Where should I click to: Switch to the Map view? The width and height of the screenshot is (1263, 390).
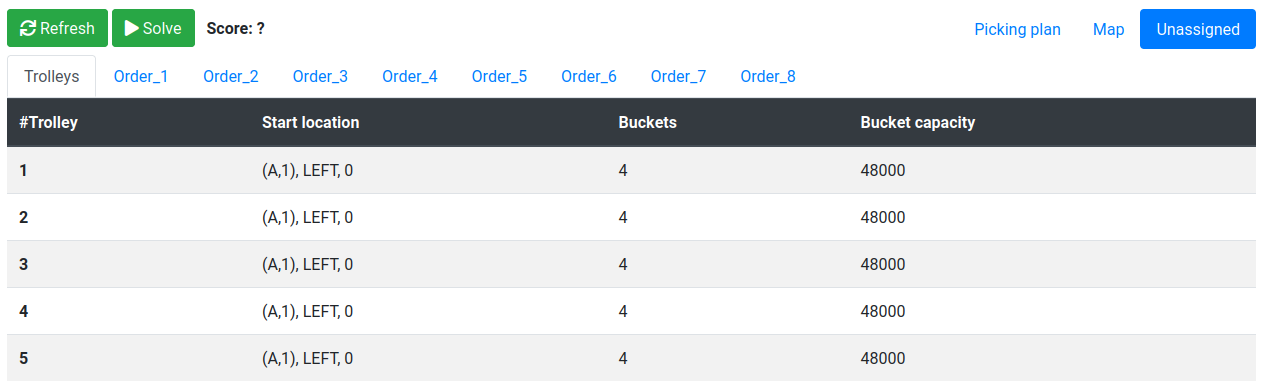point(1108,29)
